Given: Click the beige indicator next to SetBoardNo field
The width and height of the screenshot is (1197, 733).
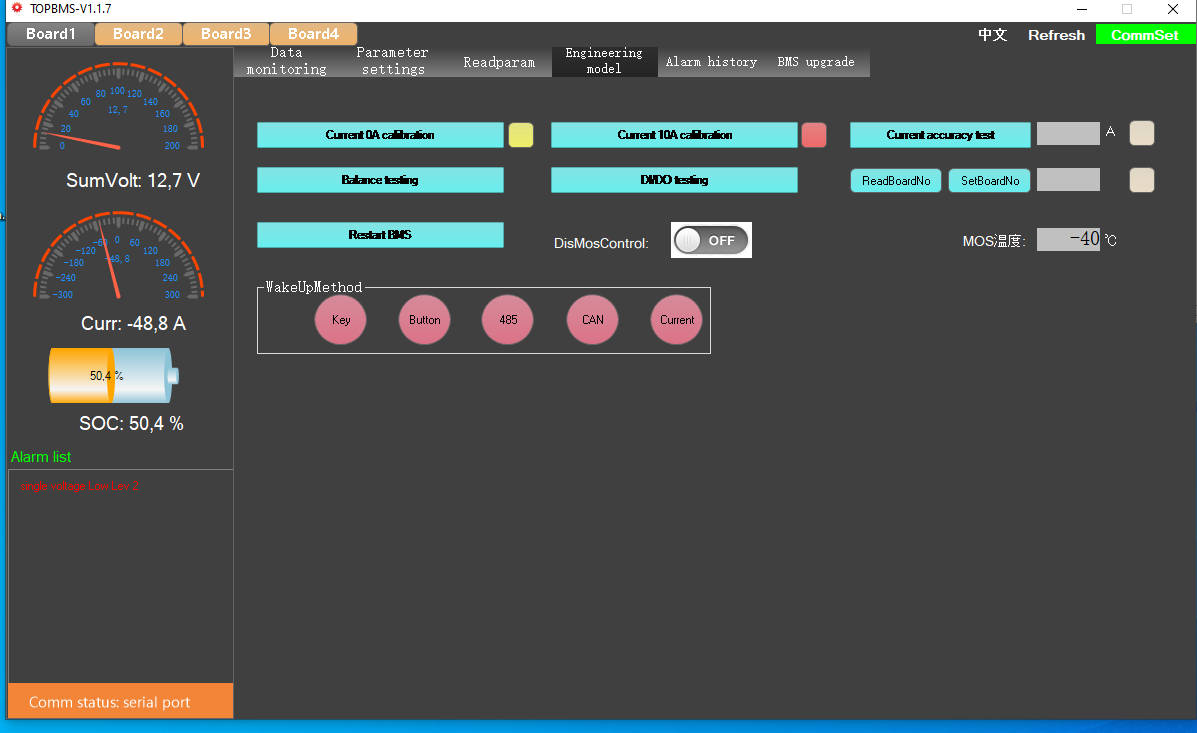Looking at the screenshot, I should point(1142,180).
